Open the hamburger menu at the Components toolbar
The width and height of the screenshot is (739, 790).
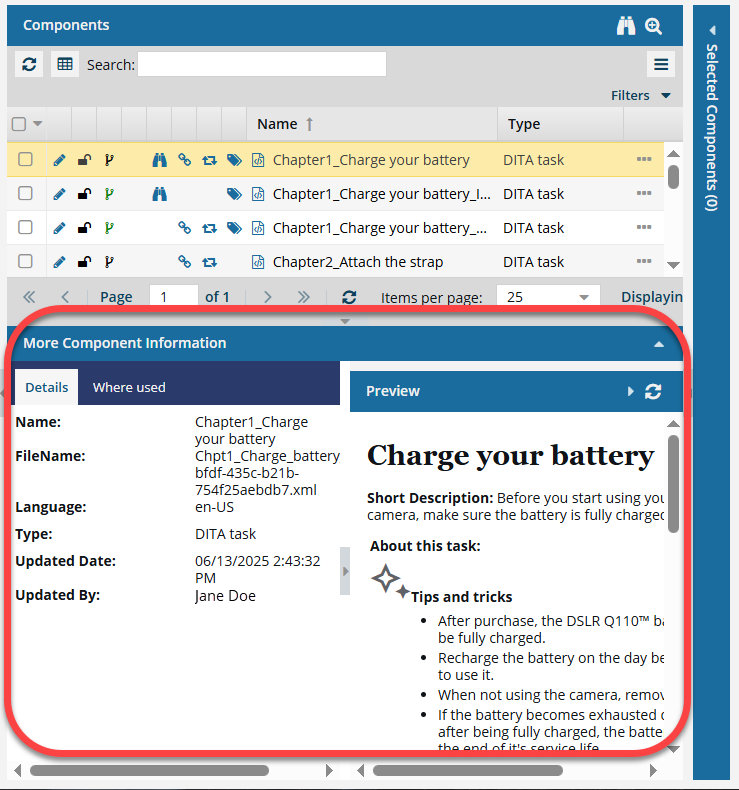660,64
